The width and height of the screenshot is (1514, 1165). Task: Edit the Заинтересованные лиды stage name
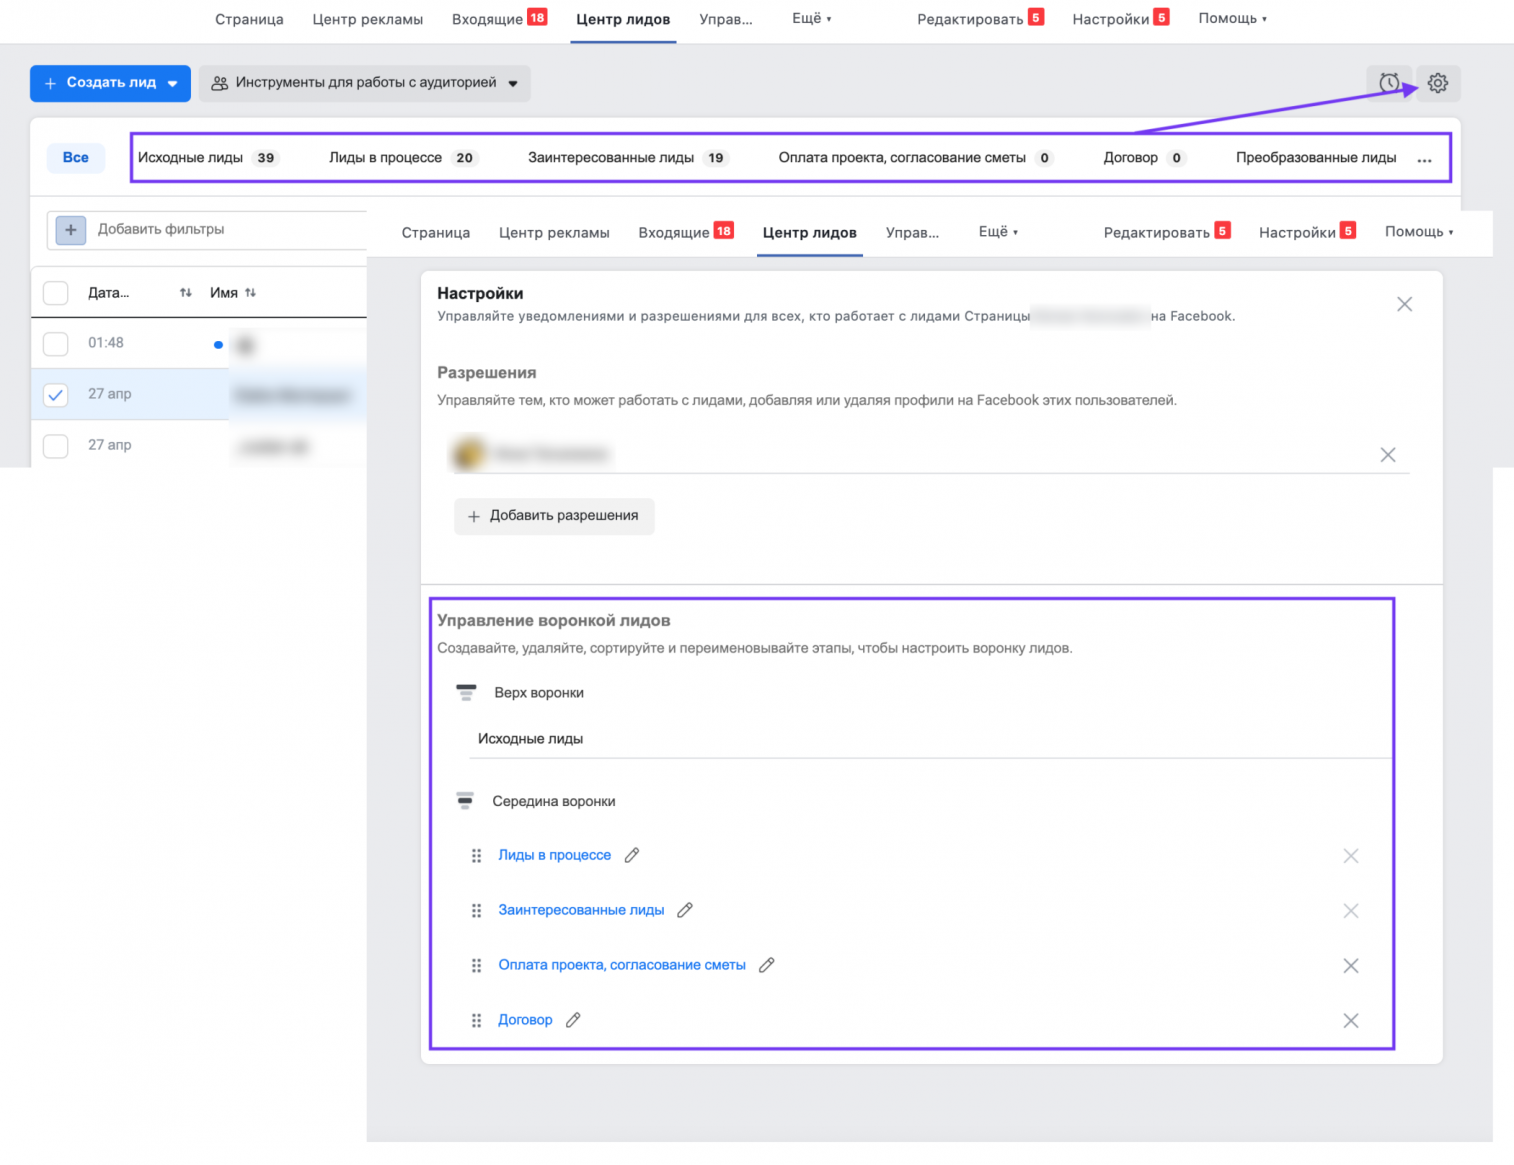coord(685,910)
